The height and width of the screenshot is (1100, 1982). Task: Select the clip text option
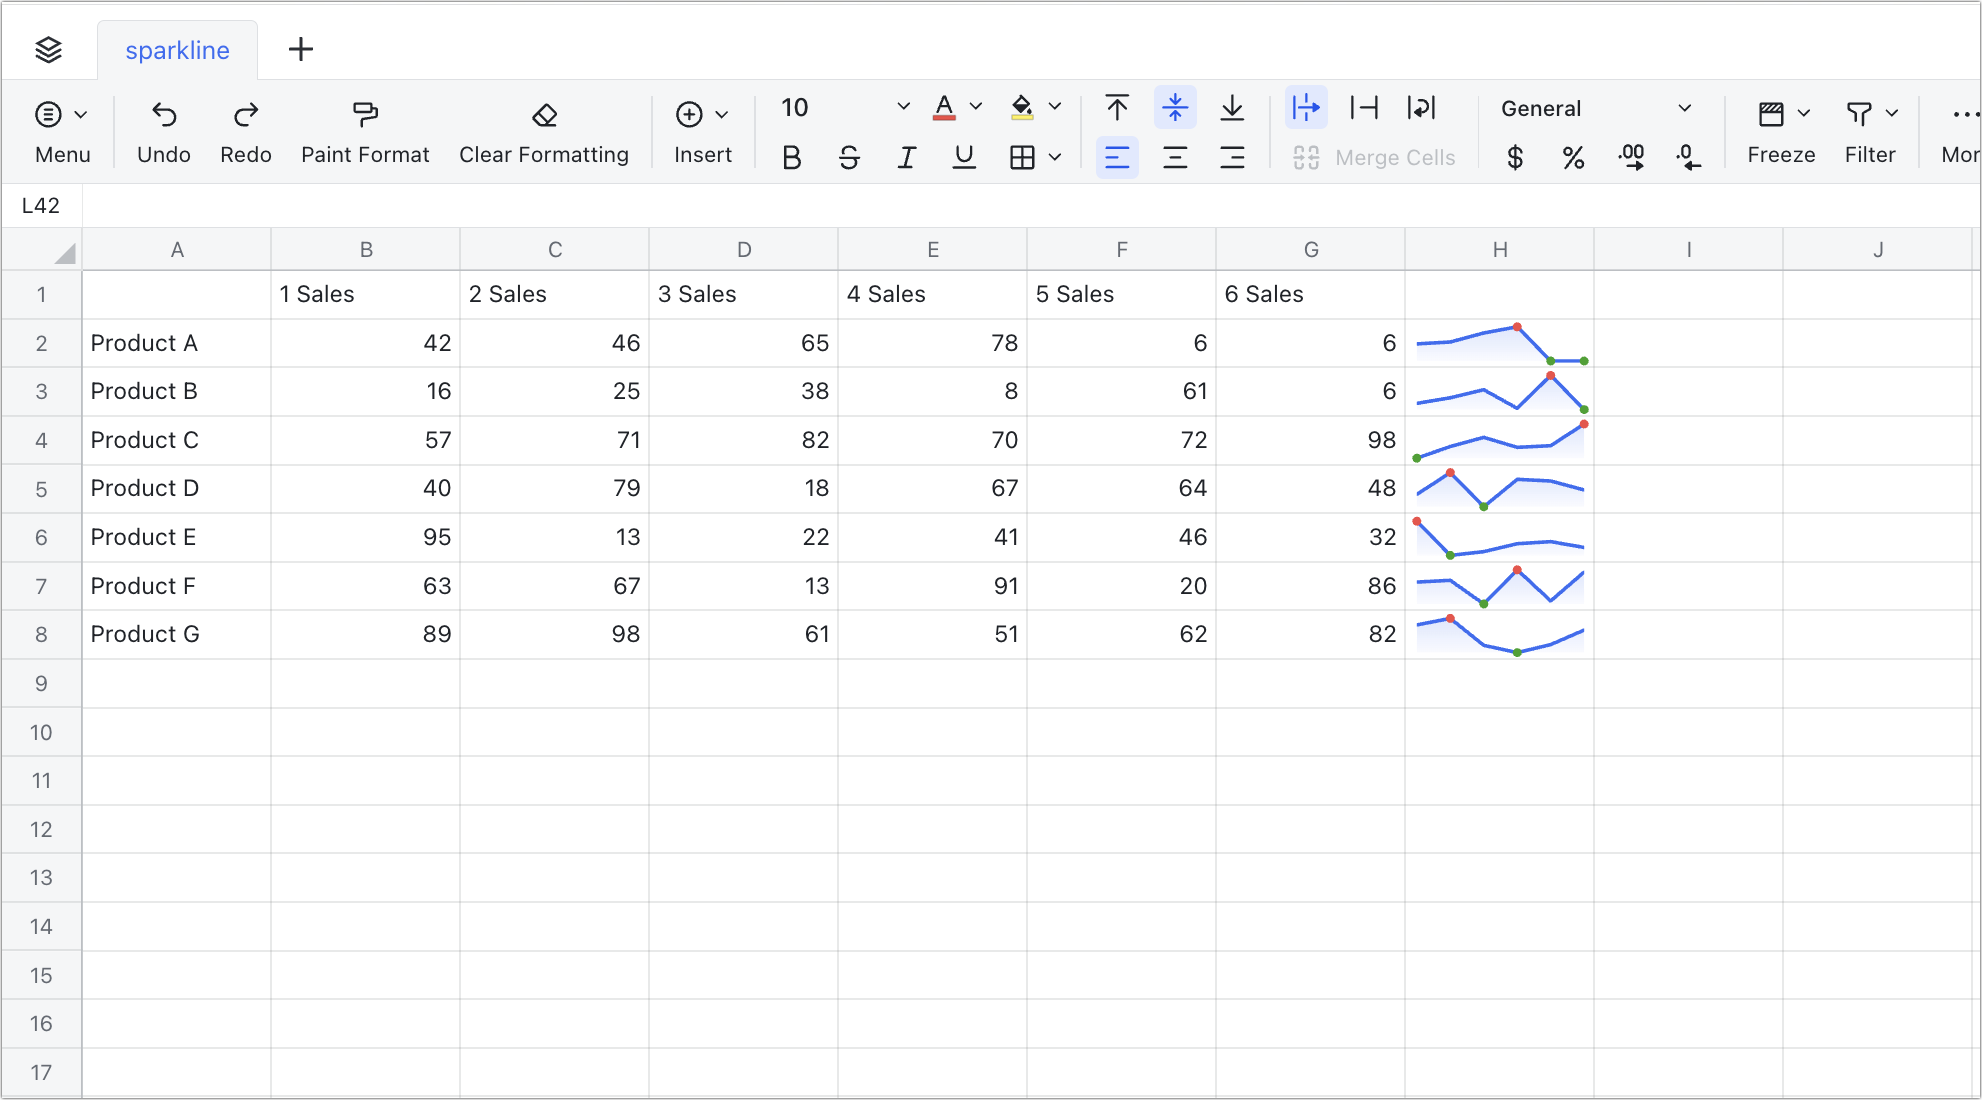(1364, 107)
